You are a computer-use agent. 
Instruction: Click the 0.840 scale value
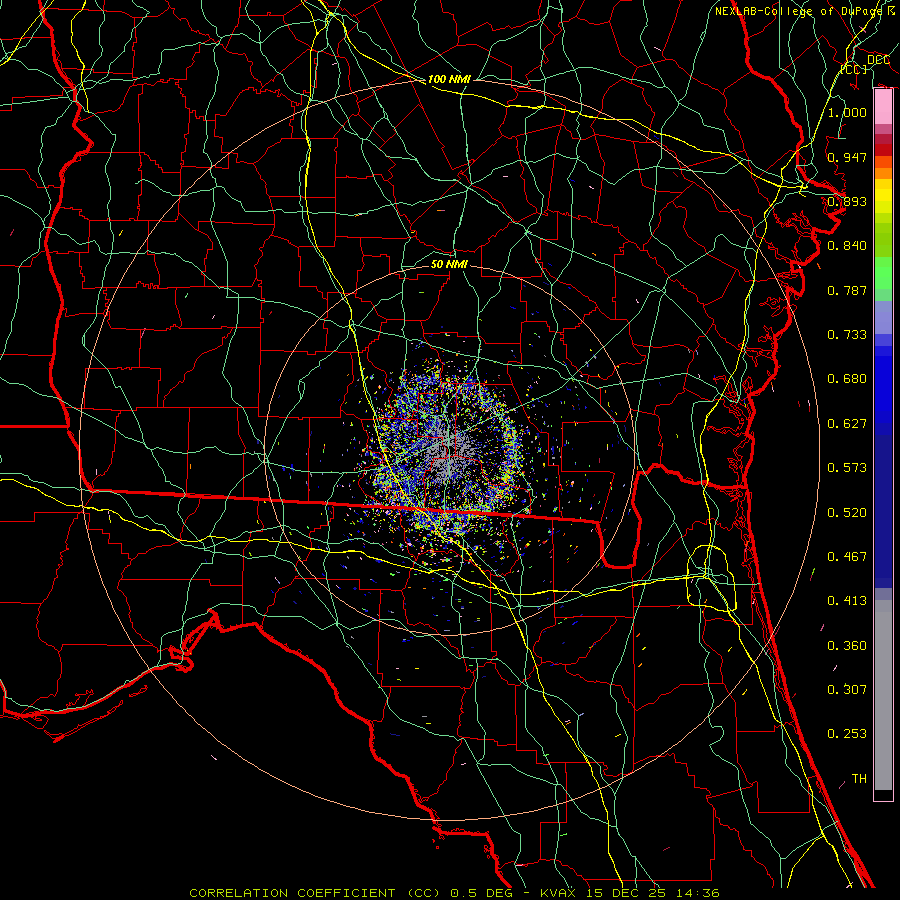point(847,246)
